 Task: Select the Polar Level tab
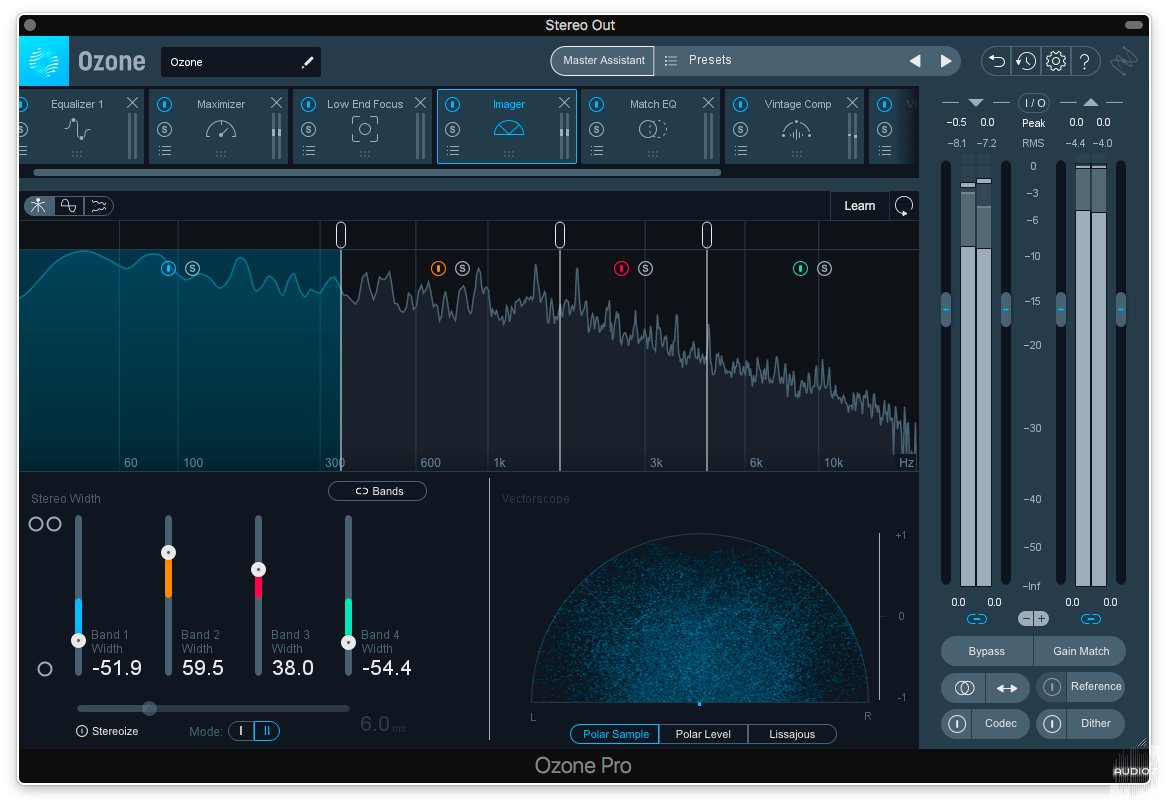[704, 734]
